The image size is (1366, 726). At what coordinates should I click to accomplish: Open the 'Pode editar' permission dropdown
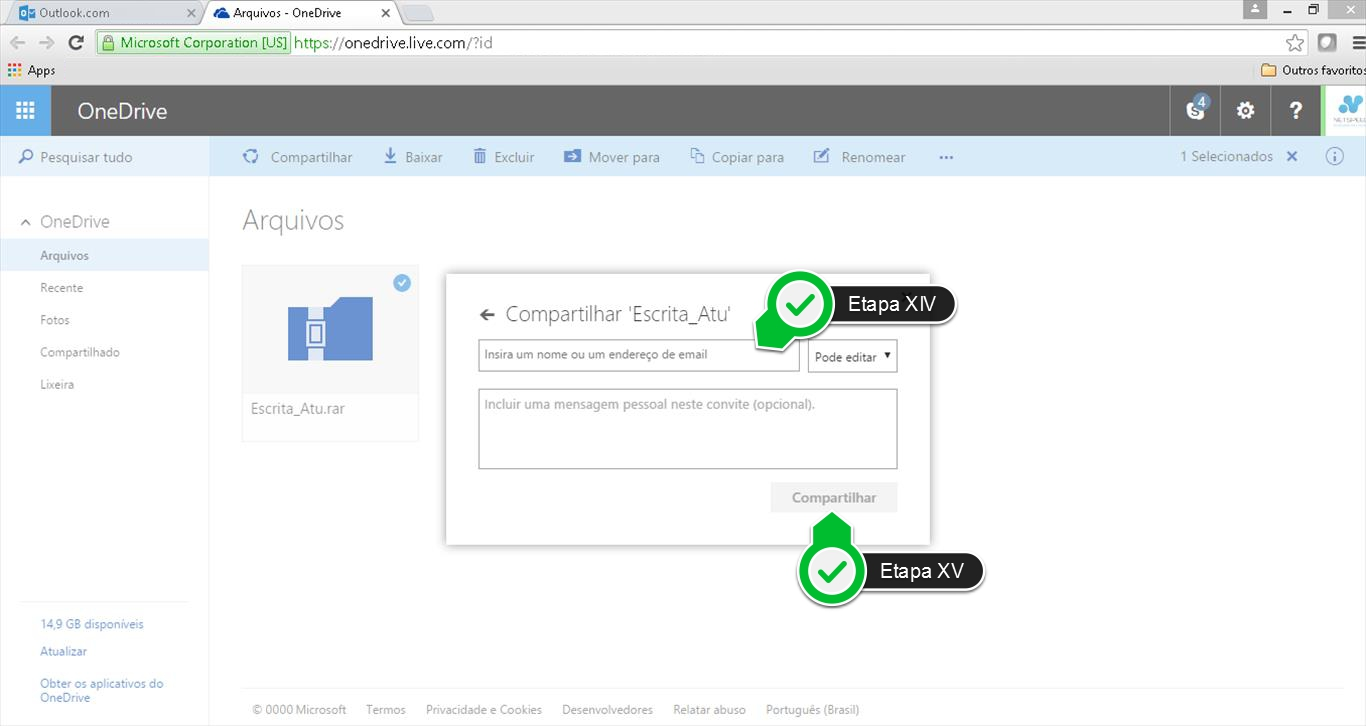(x=852, y=357)
